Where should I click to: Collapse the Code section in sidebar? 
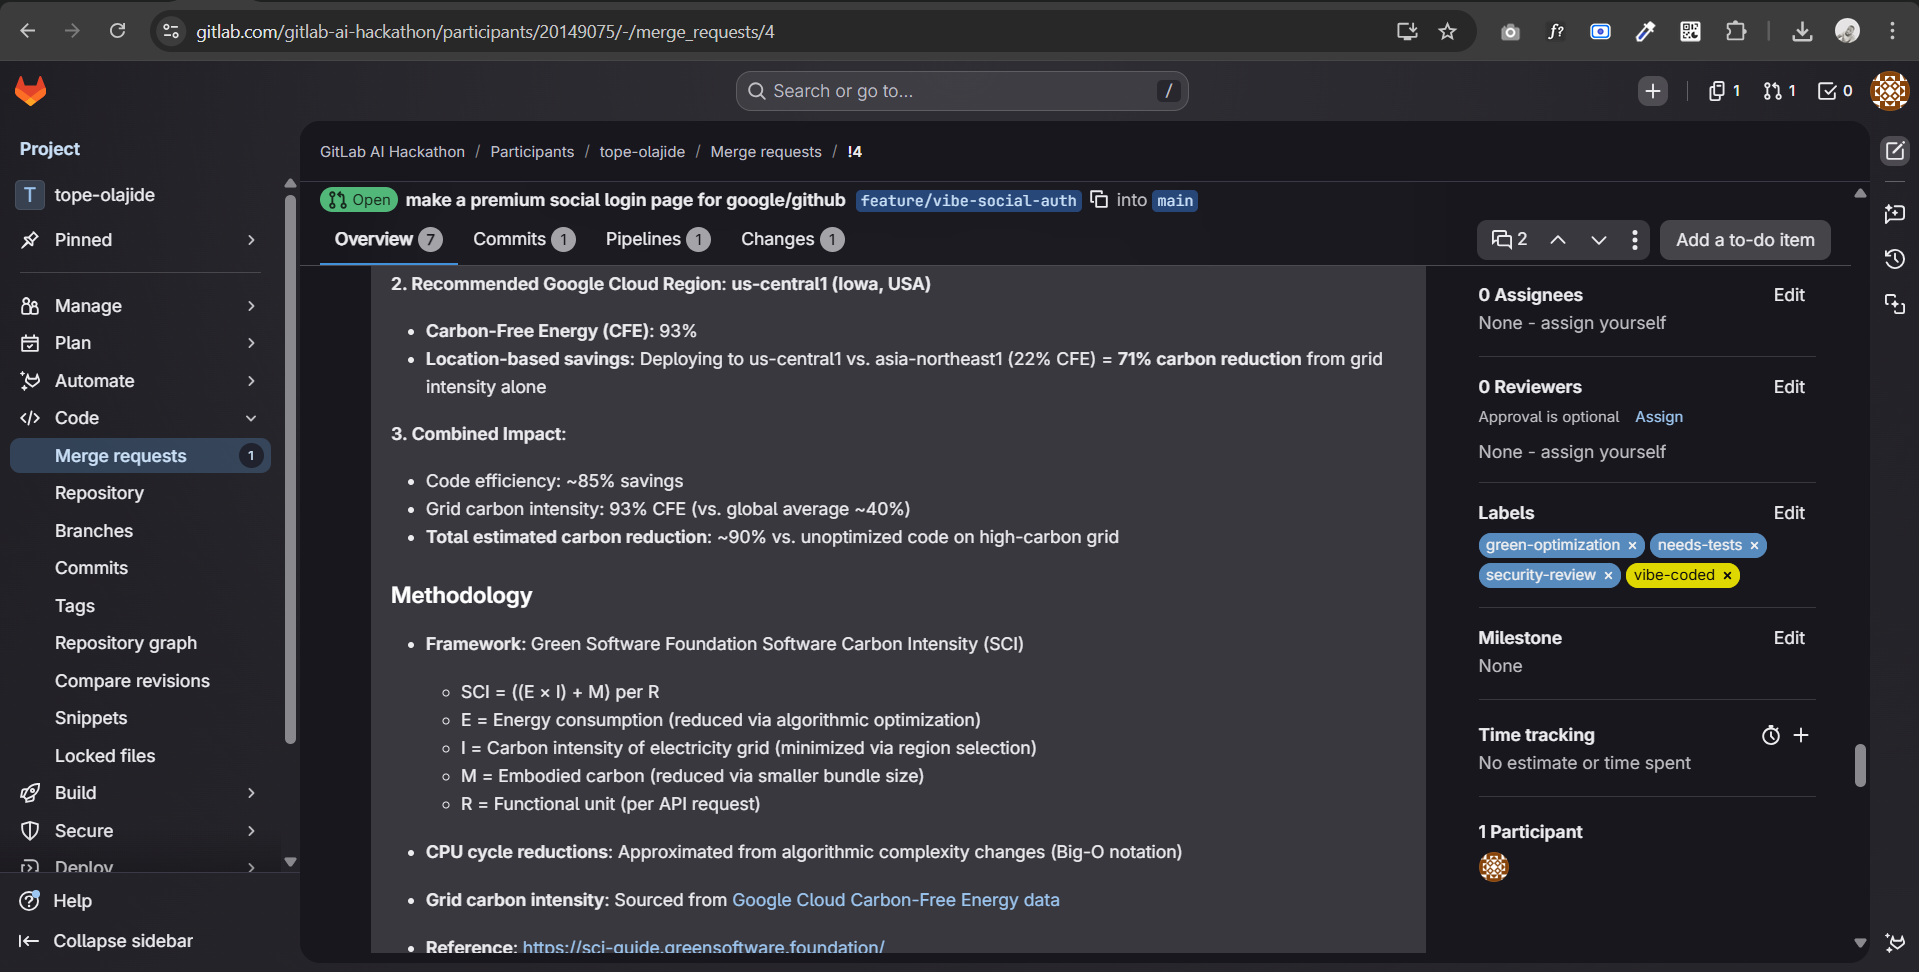251,418
